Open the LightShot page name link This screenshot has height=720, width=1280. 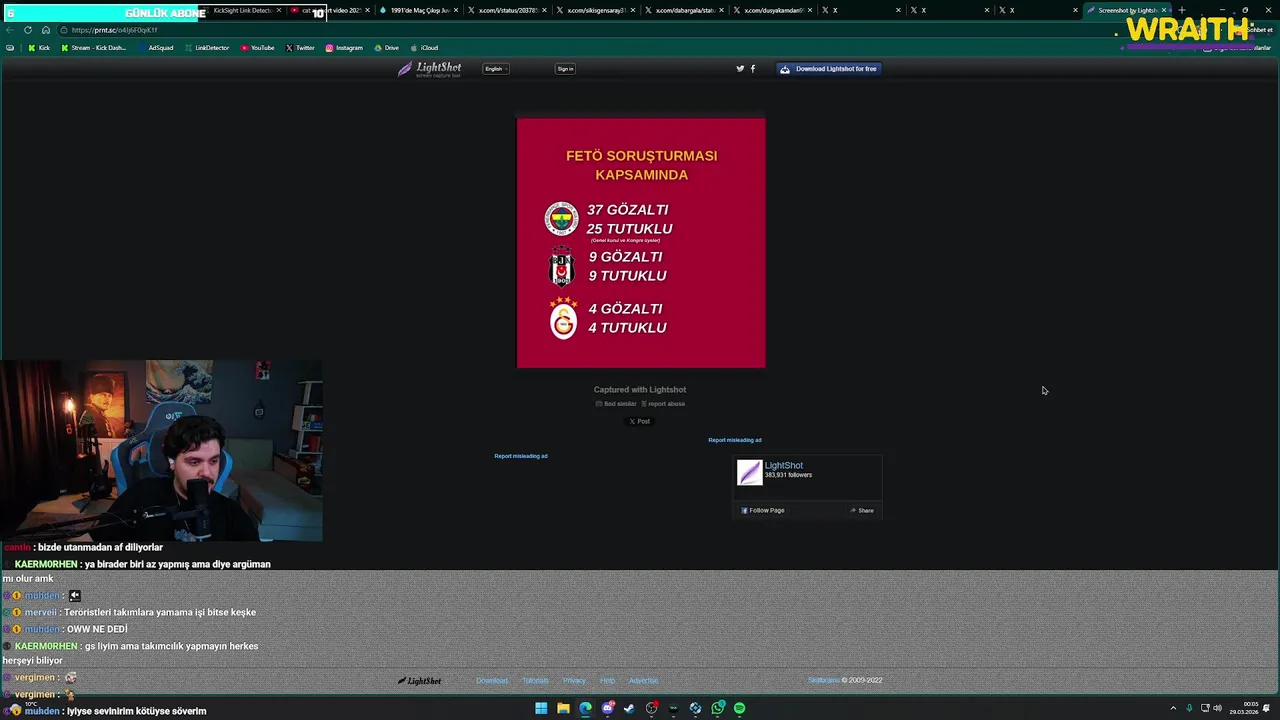pos(784,465)
